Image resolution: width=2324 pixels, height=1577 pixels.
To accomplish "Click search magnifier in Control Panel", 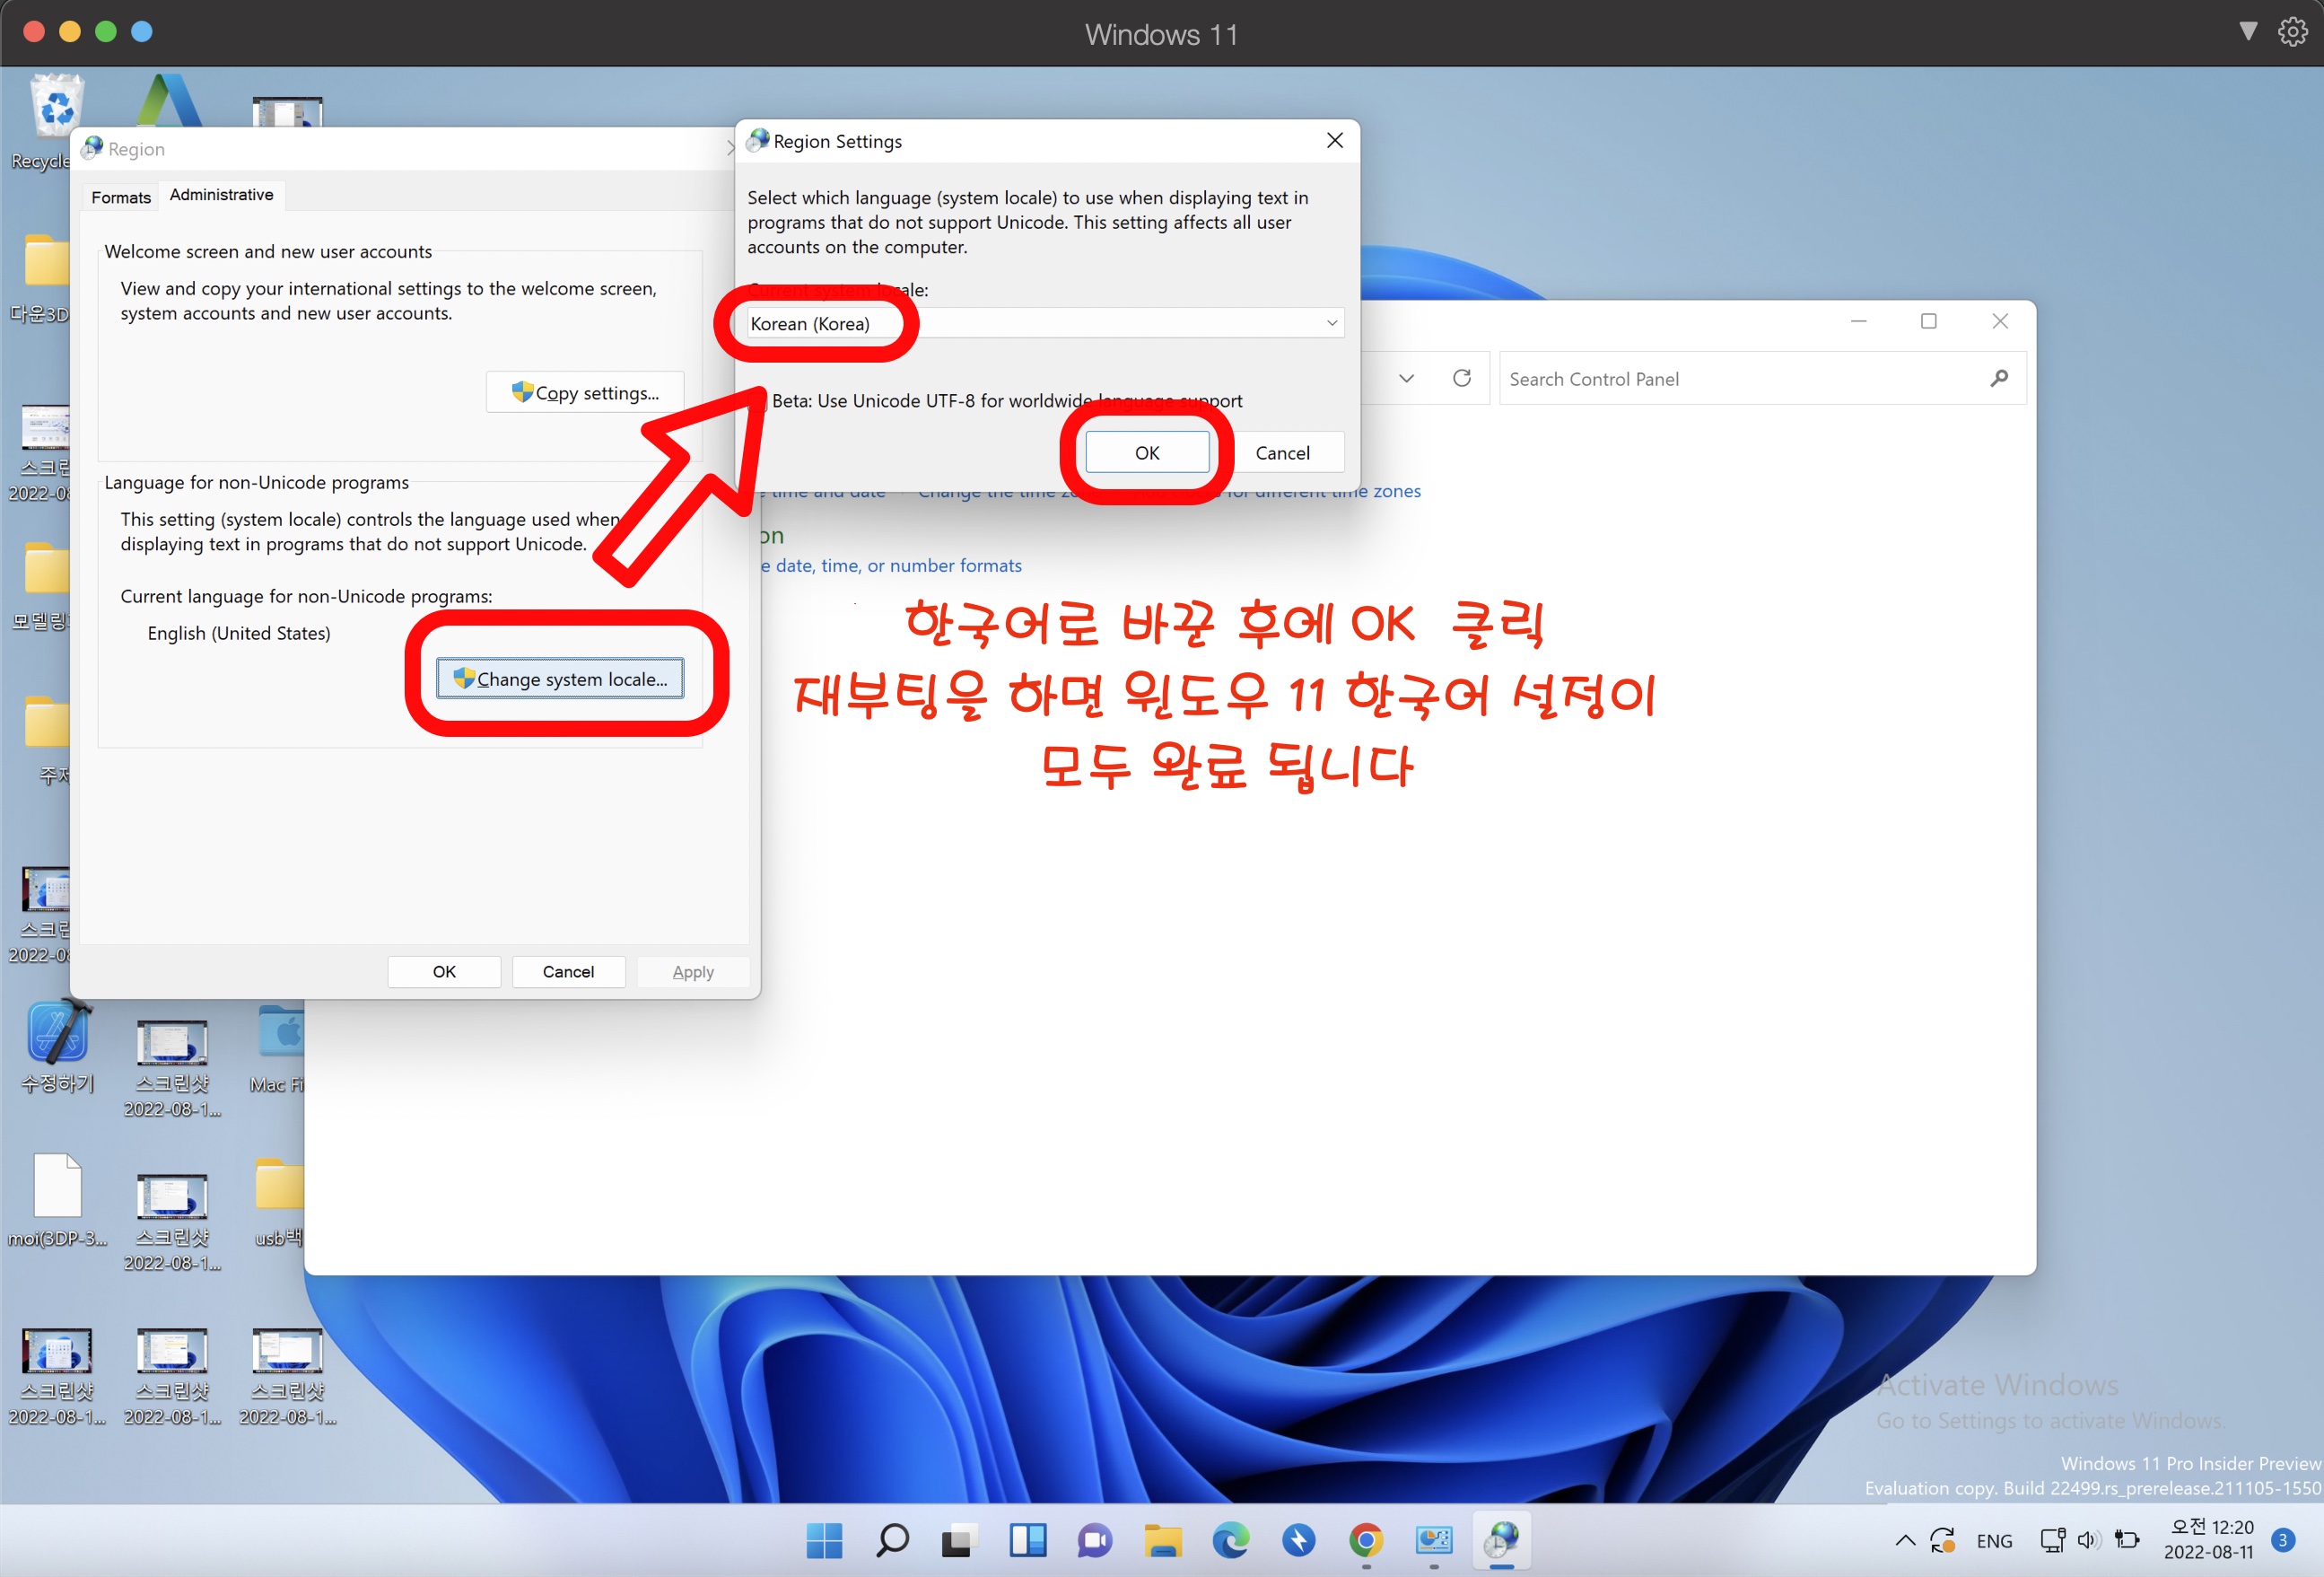I will pyautogui.click(x=1999, y=378).
